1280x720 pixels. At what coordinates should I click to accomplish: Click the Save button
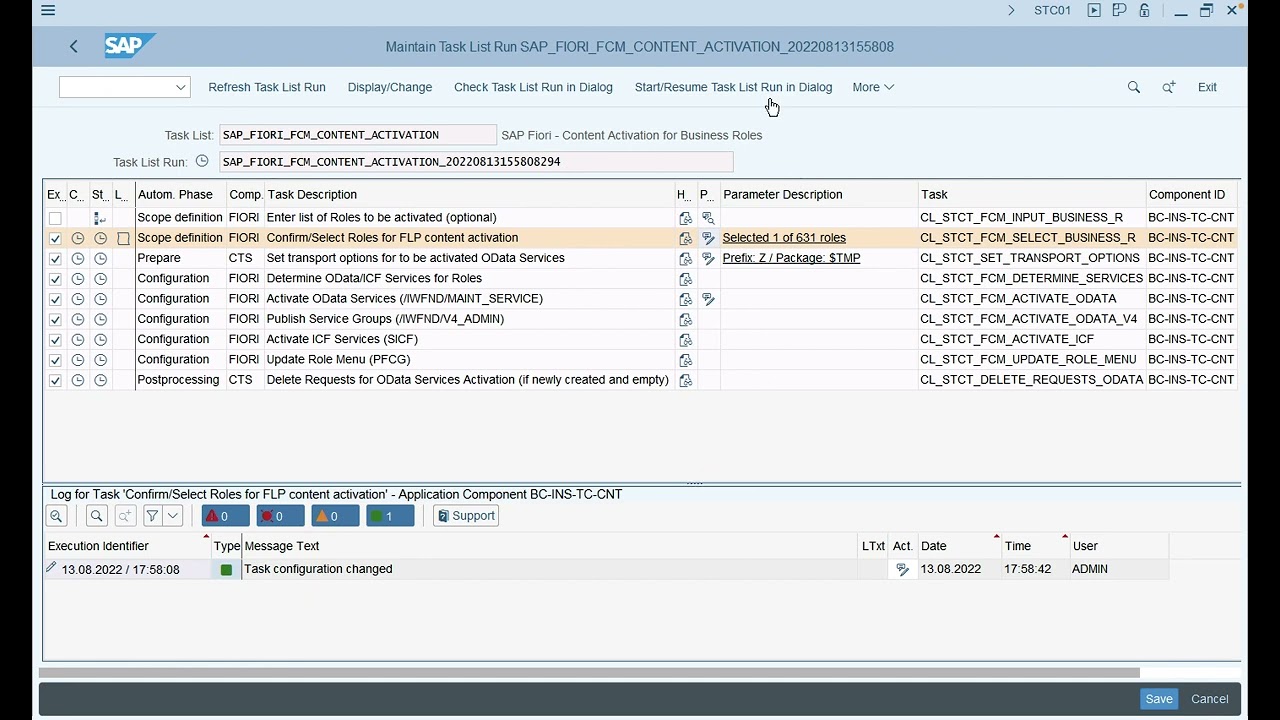(x=1159, y=699)
